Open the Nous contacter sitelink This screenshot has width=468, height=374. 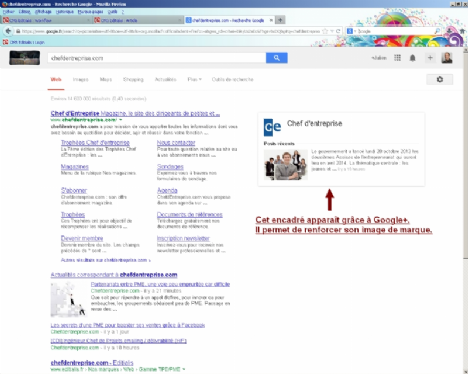tap(176, 143)
